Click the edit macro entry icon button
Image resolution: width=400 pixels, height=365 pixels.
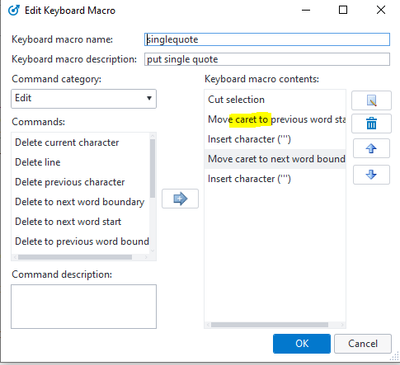point(371,100)
